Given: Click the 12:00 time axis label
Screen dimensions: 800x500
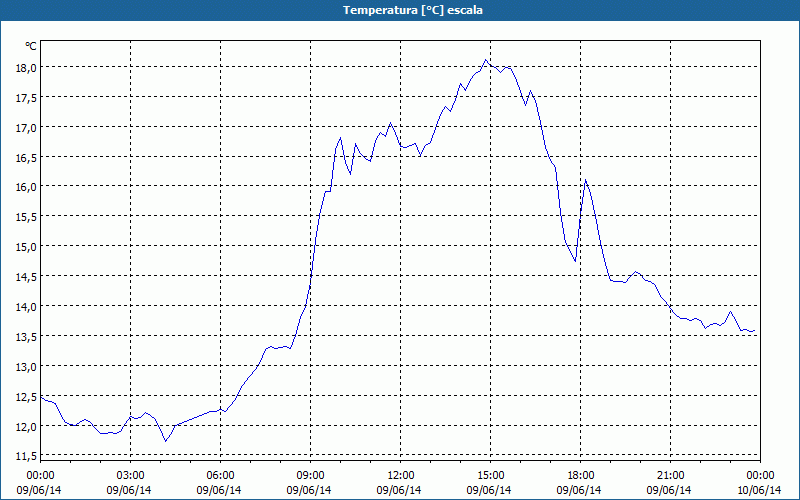Looking at the screenshot, I should [401, 476].
